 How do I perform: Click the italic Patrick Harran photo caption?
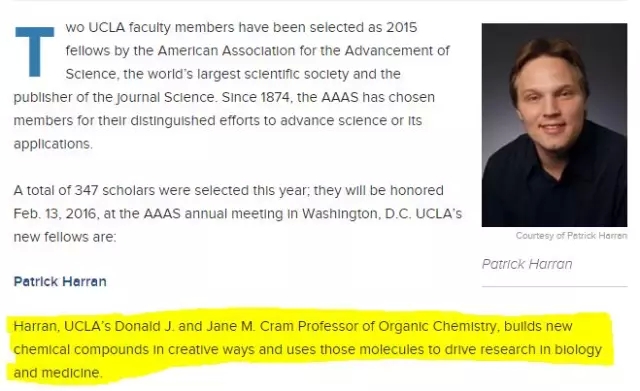click(x=527, y=264)
